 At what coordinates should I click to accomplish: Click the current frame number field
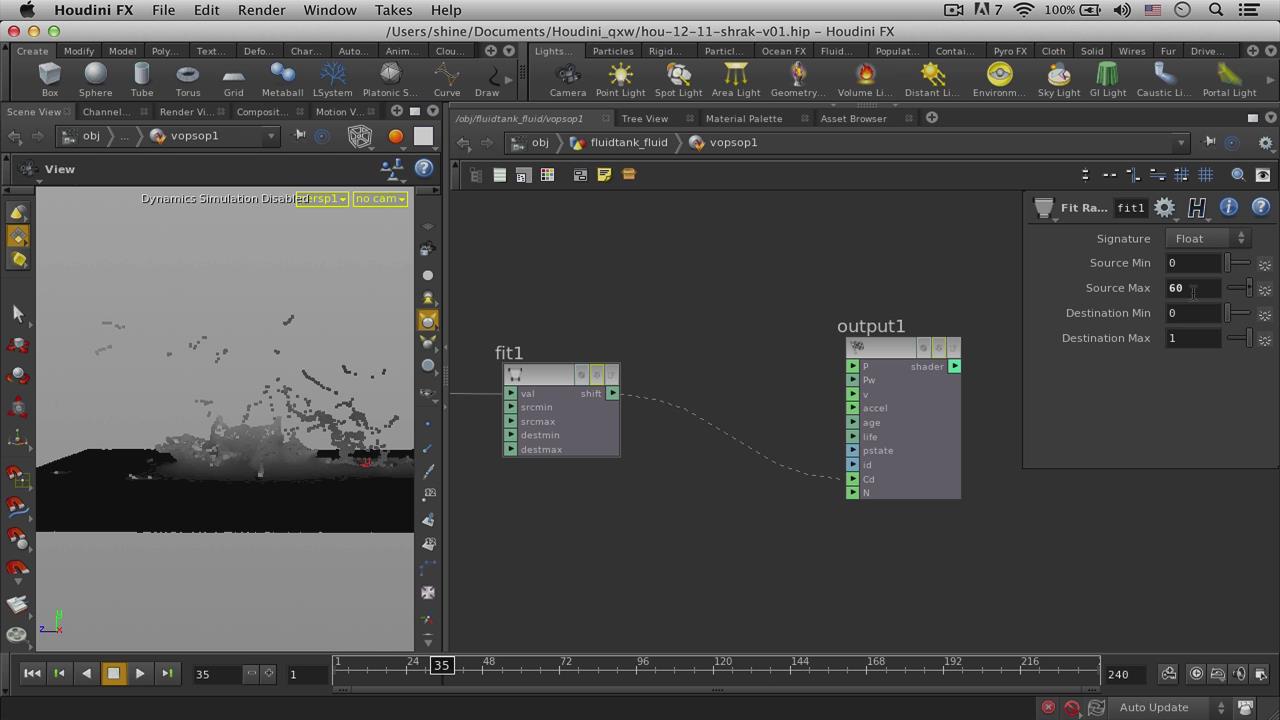click(217, 674)
